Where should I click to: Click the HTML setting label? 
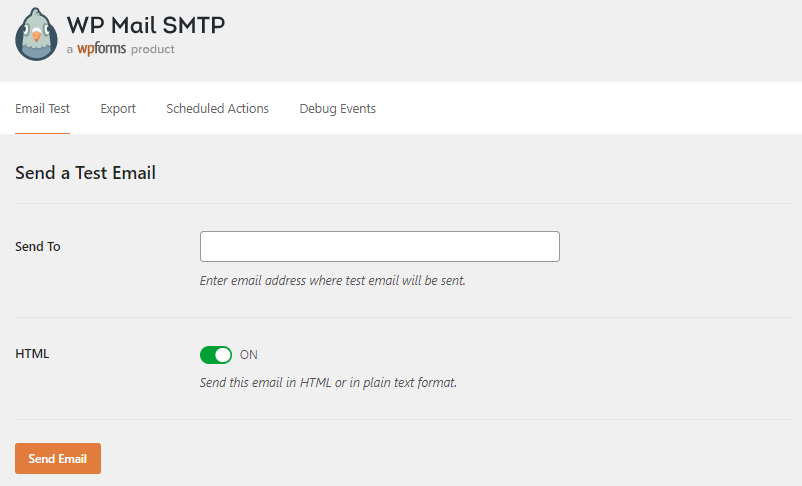[32, 354]
